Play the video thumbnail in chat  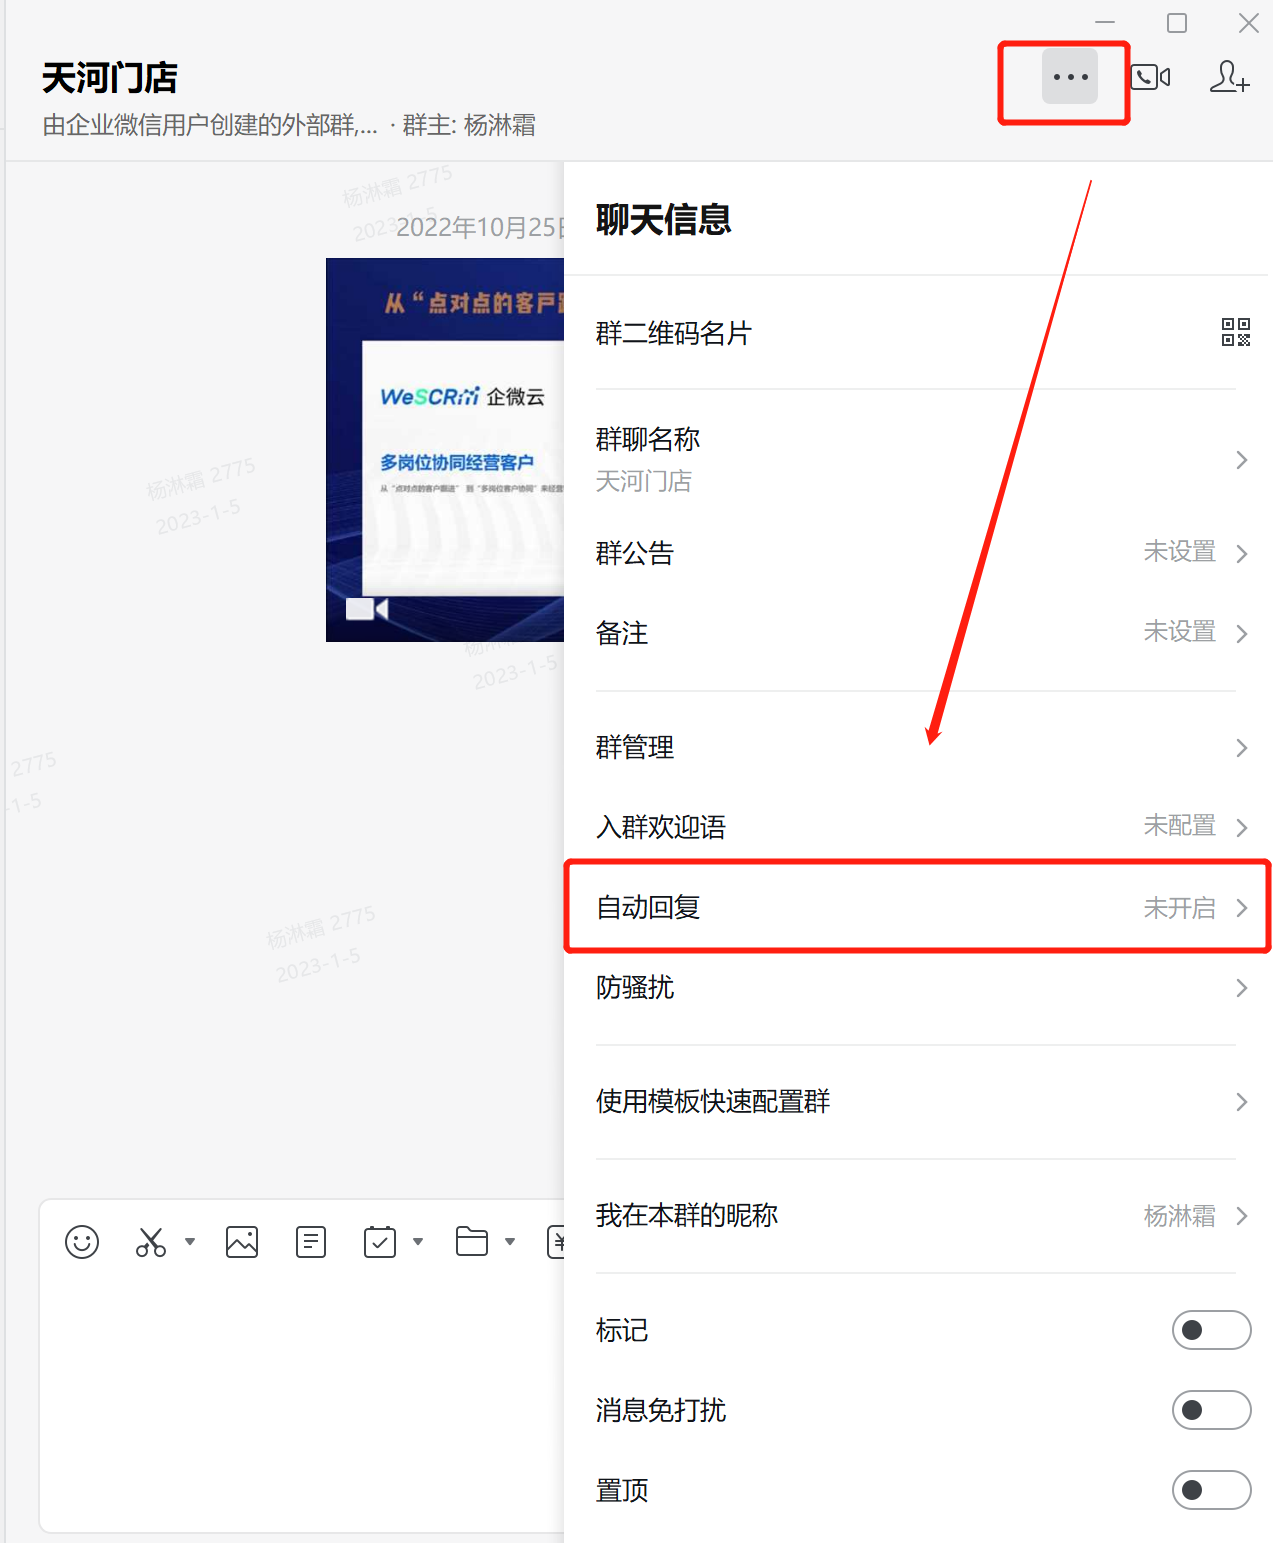(x=445, y=450)
